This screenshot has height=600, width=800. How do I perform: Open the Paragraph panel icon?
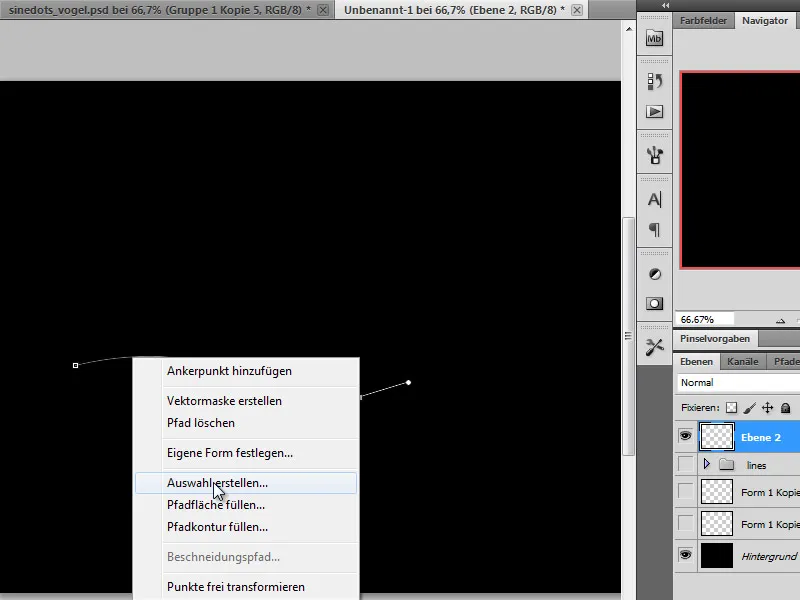pyautogui.click(x=654, y=230)
